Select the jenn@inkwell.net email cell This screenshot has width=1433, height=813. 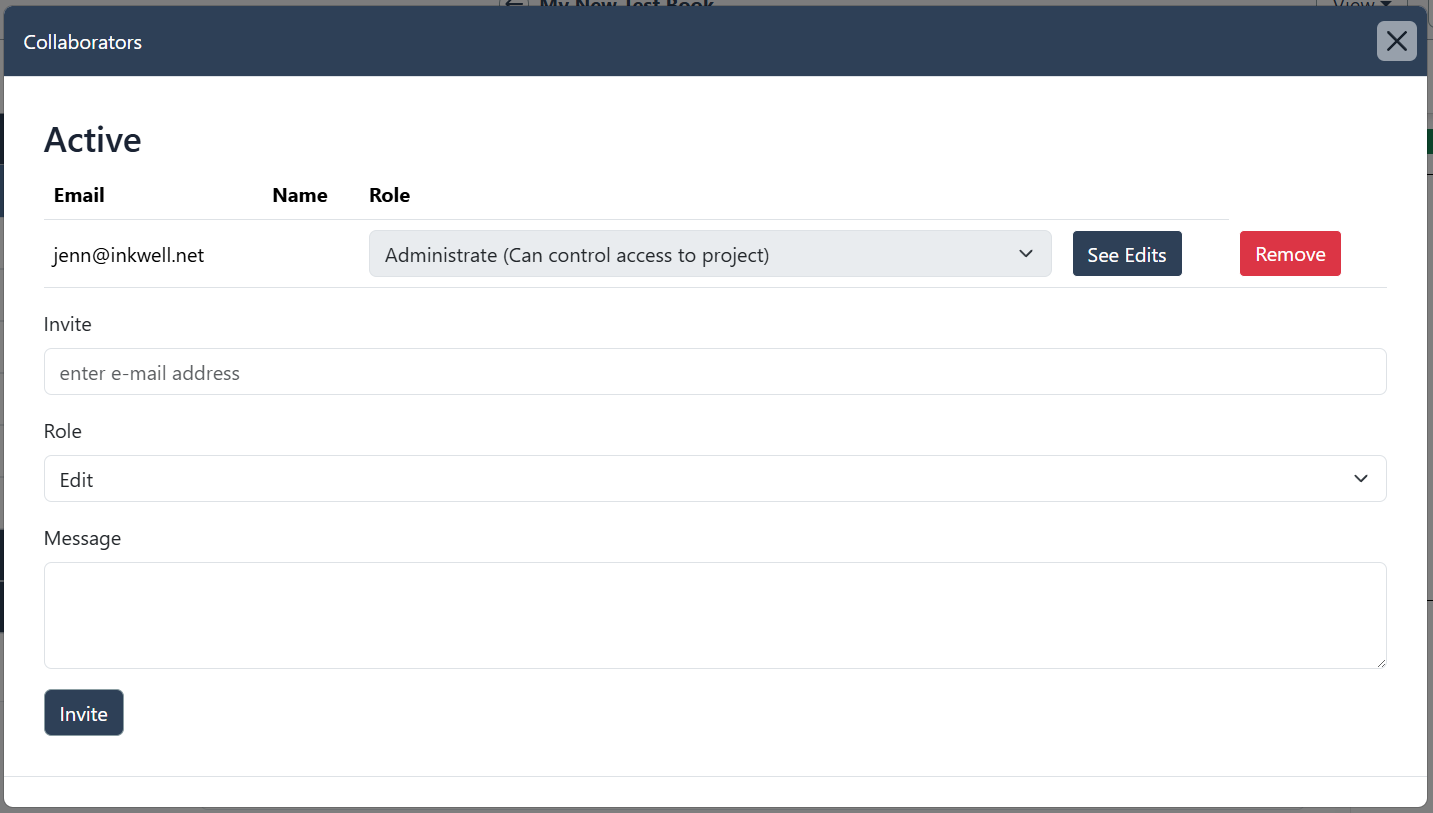(129, 255)
